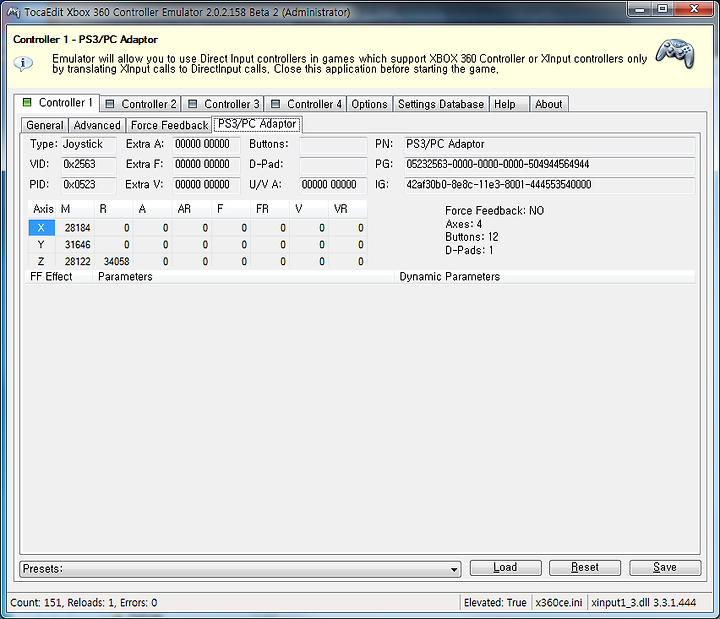
Task: Select the Force Feedback sub-tab
Action: pyautogui.click(x=169, y=125)
